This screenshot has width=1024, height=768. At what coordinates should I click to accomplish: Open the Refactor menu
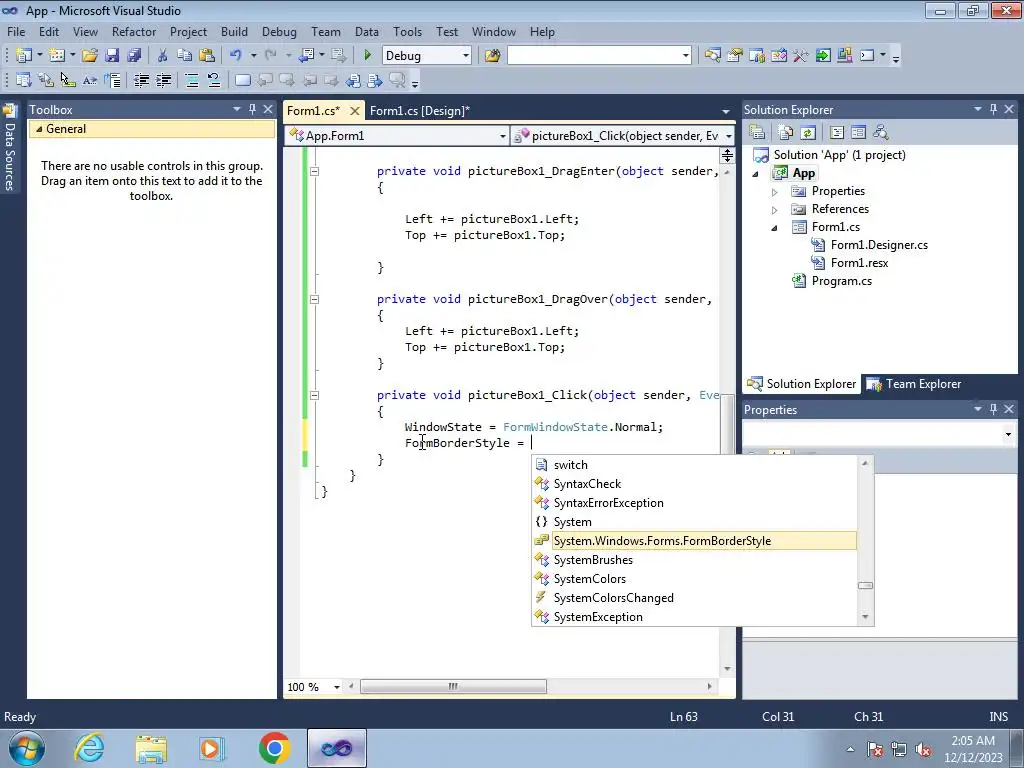pos(134,31)
